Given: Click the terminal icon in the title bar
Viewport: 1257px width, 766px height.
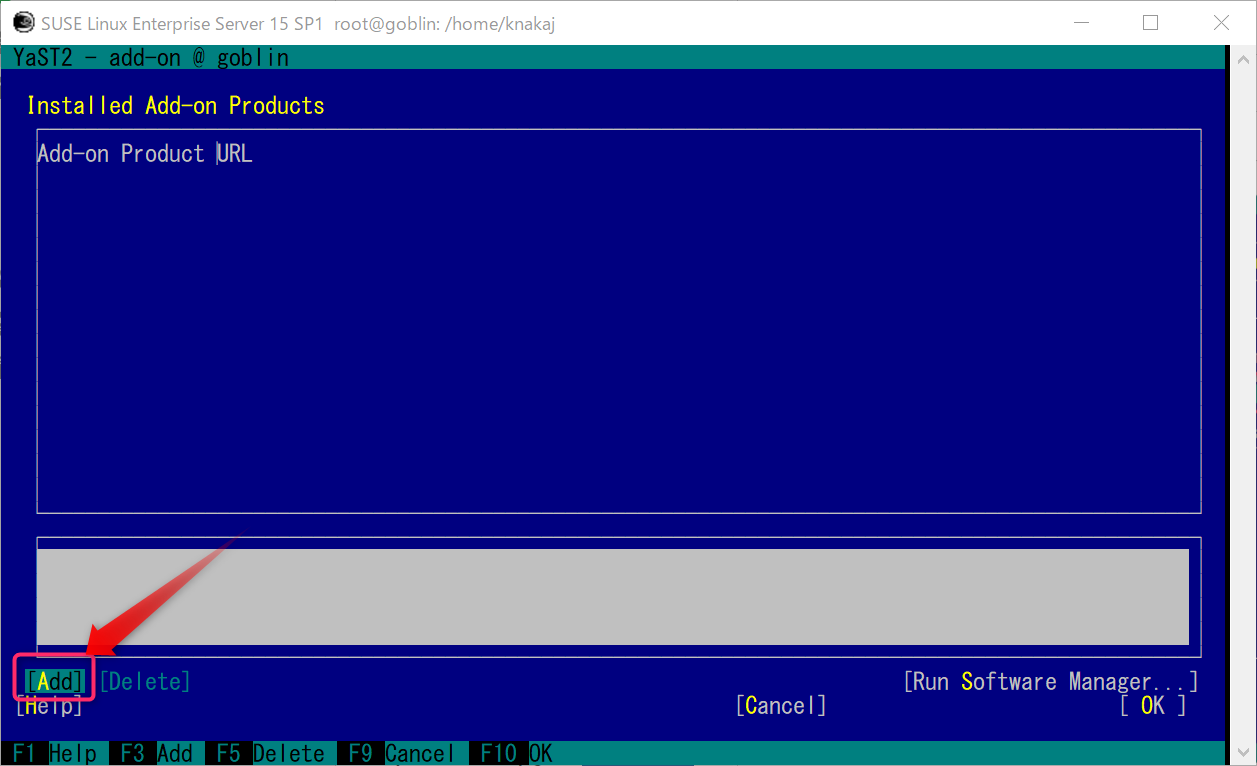Looking at the screenshot, I should pos(22,21).
